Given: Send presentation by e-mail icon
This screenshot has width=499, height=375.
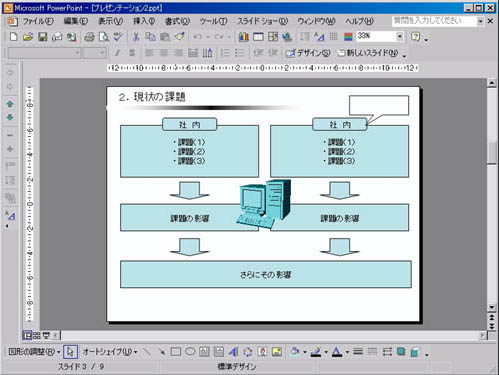Looking at the screenshot, I should 57,37.
